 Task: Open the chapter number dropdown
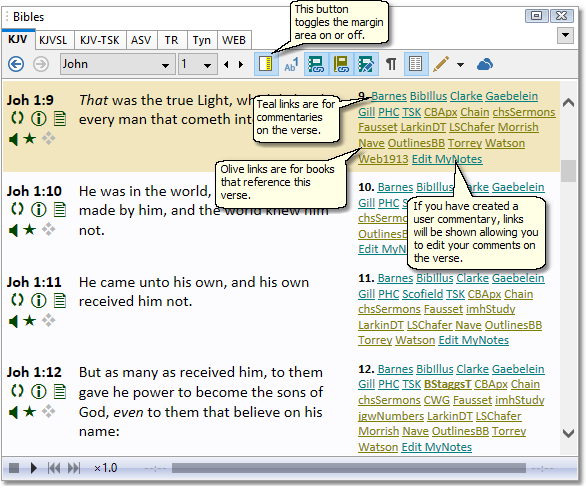point(197,64)
